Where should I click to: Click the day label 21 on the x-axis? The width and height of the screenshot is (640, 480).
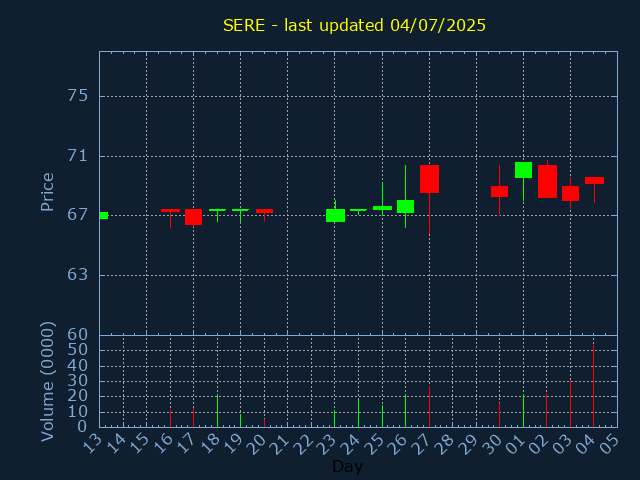pyautogui.click(x=282, y=444)
